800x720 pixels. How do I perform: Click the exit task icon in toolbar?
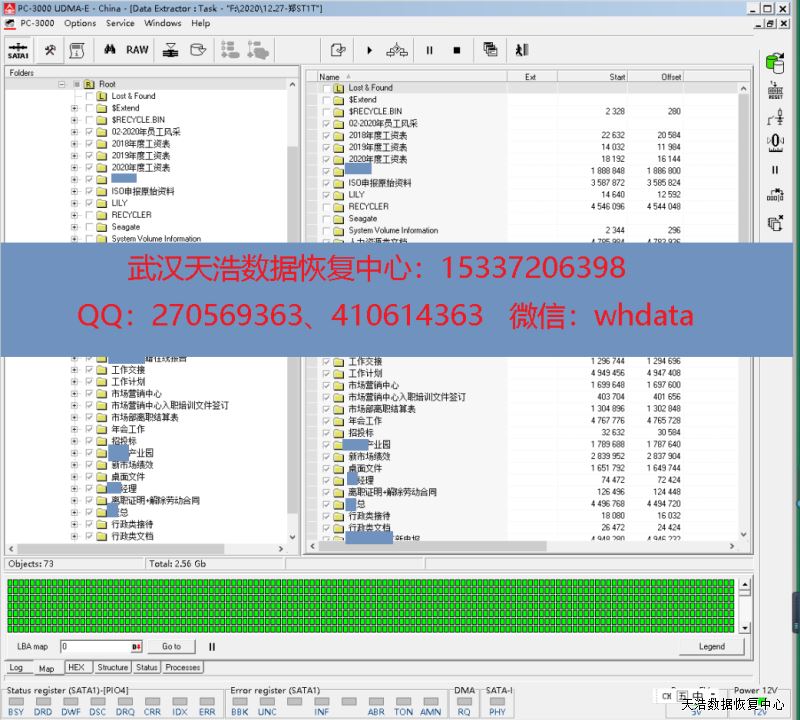[x=521, y=50]
